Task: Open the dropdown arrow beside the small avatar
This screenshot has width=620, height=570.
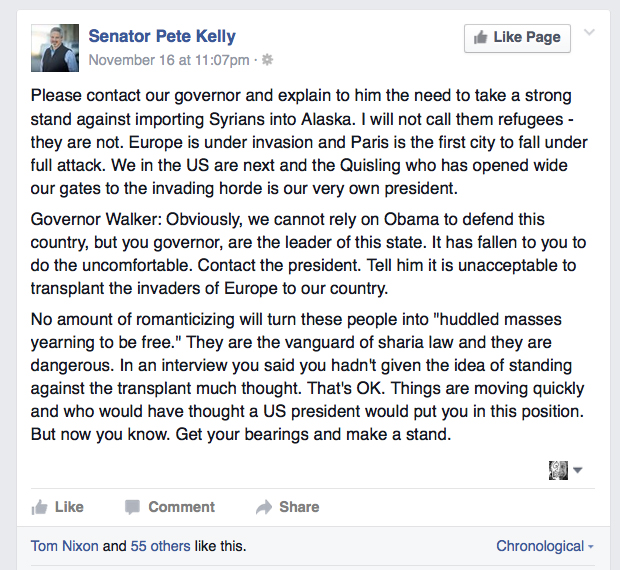Action: coord(578,470)
